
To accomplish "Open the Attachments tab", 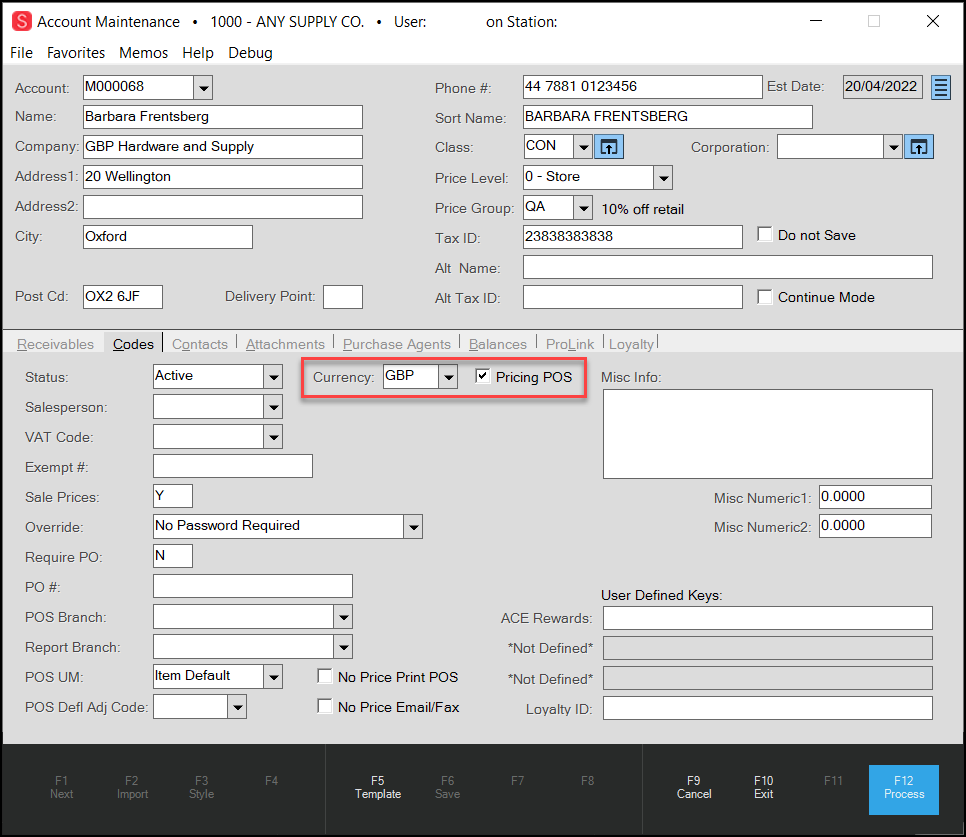I will [x=285, y=344].
